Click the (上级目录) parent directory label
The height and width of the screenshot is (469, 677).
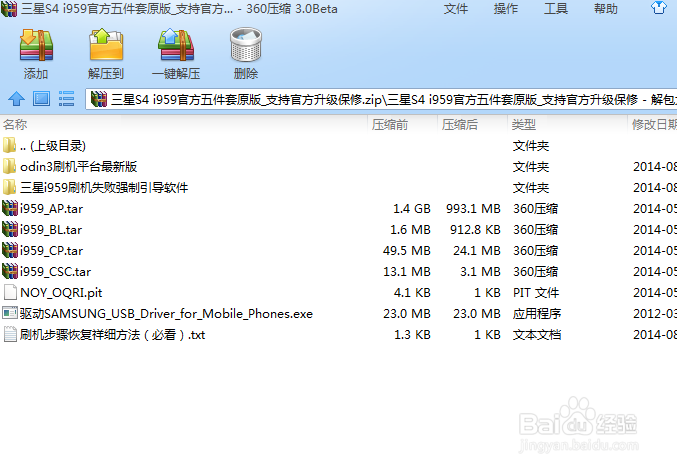pyautogui.click(x=58, y=146)
